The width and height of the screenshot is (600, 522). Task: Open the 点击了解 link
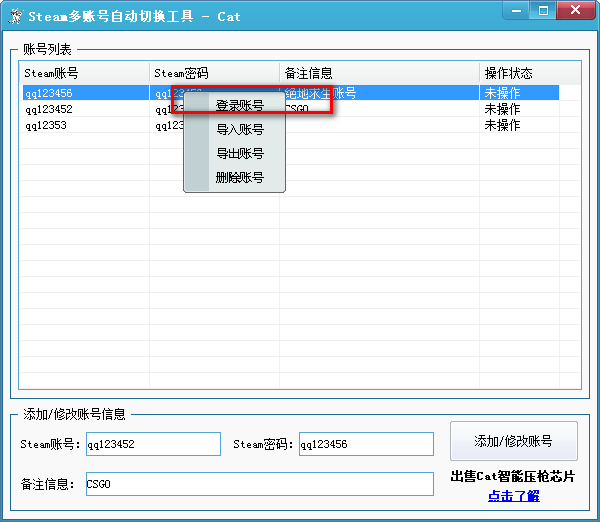[513, 496]
